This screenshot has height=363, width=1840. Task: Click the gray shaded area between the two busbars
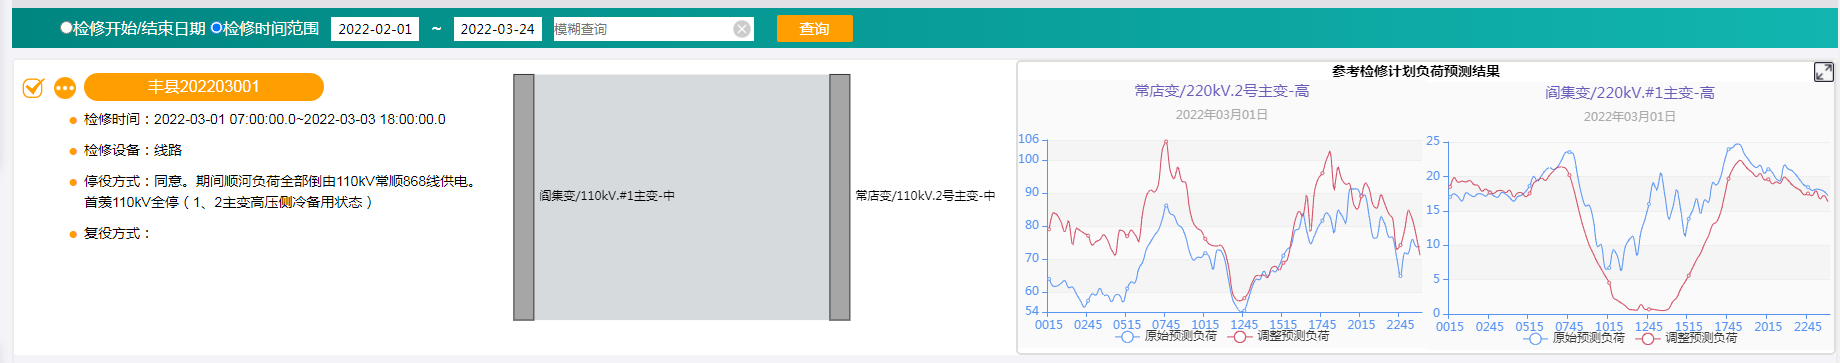click(x=682, y=197)
